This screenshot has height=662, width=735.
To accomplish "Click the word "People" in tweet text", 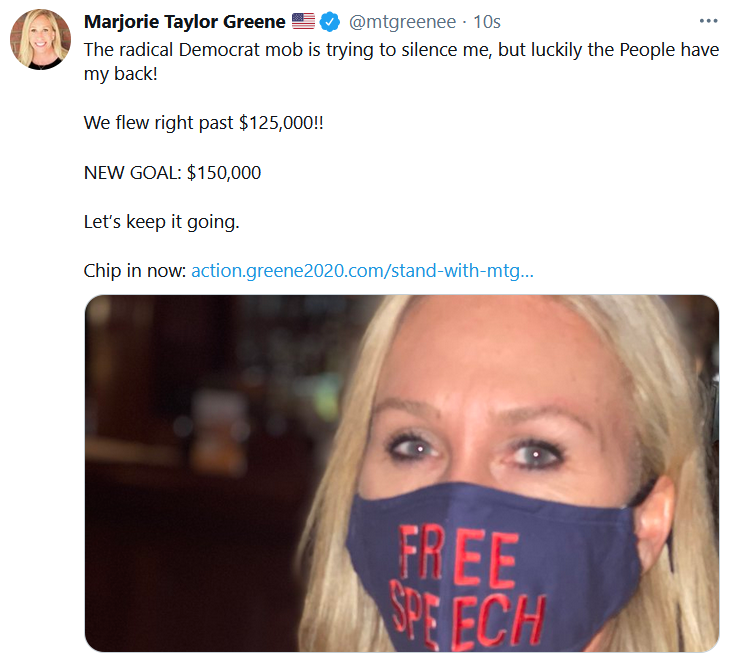I will click(x=647, y=50).
